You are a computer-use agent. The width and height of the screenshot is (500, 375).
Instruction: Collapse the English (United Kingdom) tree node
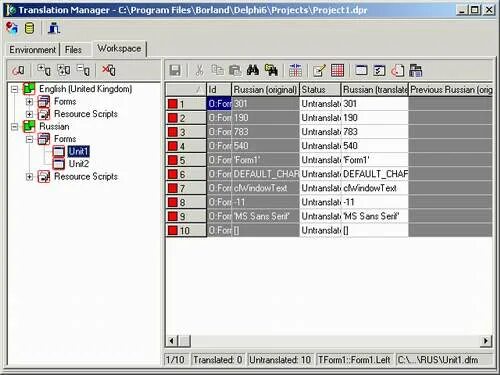pyautogui.click(x=15, y=89)
